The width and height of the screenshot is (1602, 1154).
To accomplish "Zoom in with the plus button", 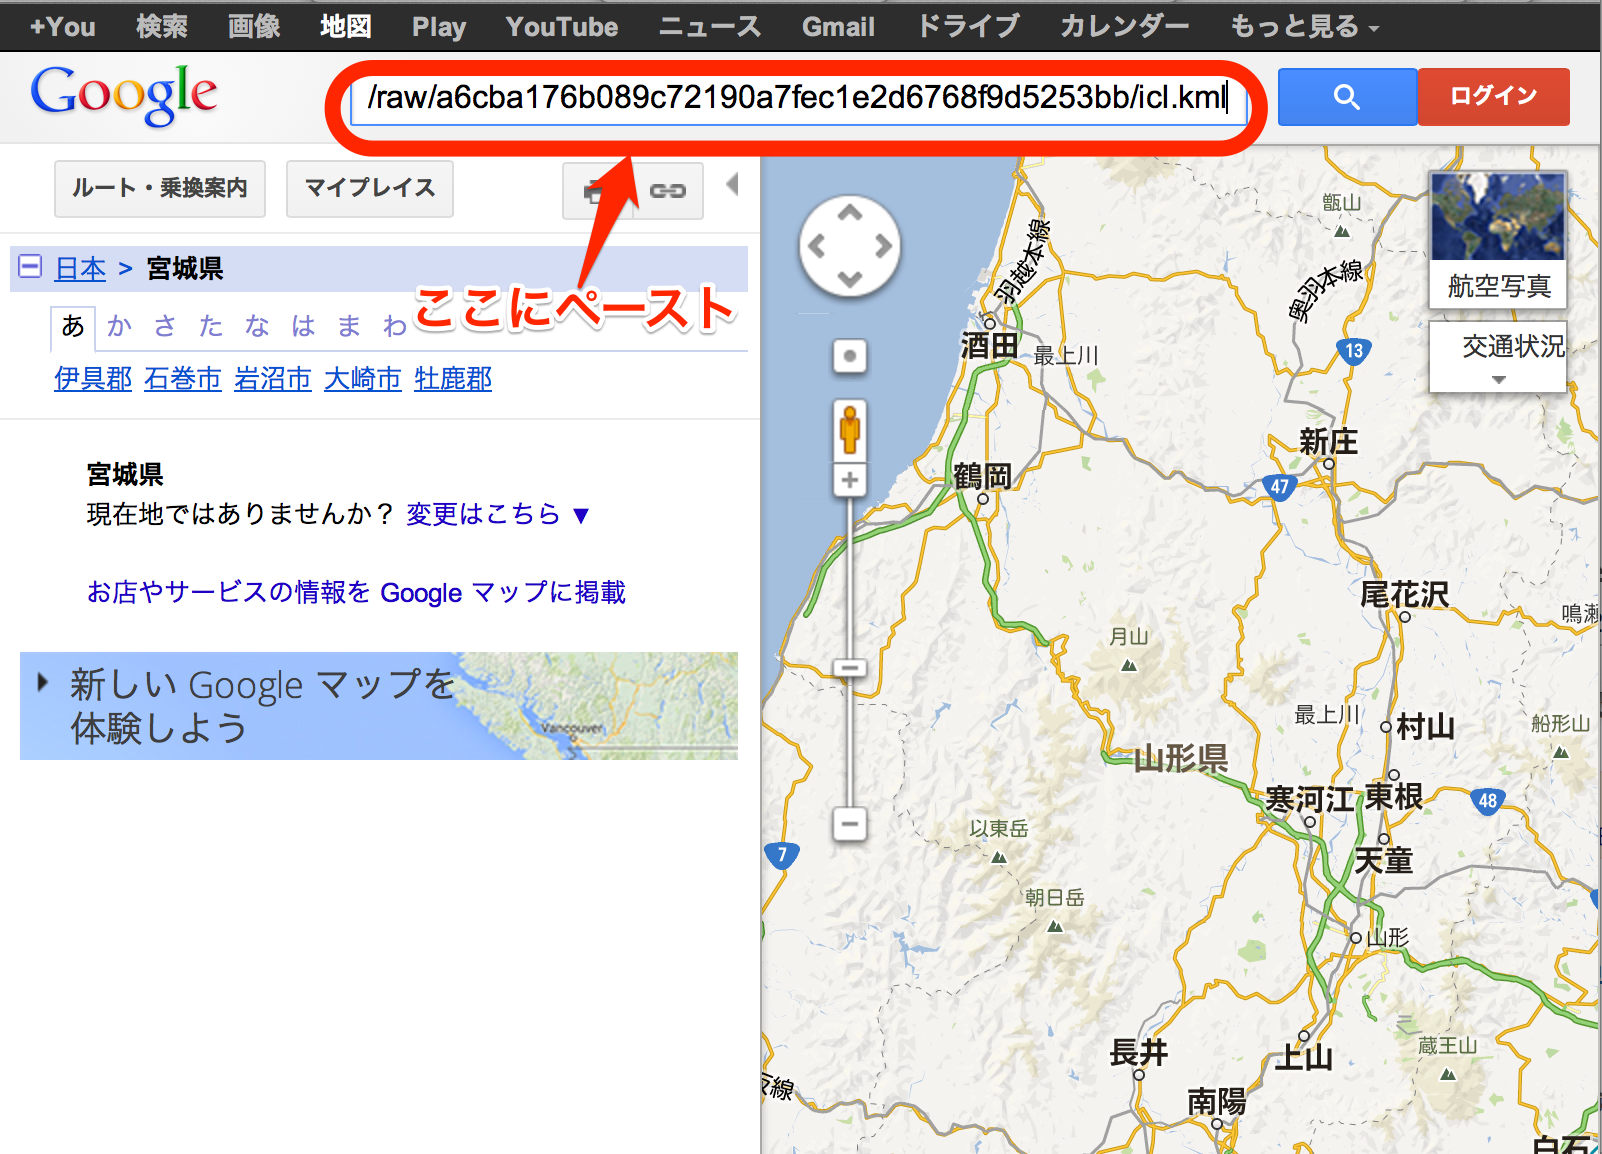I will pyautogui.click(x=850, y=480).
